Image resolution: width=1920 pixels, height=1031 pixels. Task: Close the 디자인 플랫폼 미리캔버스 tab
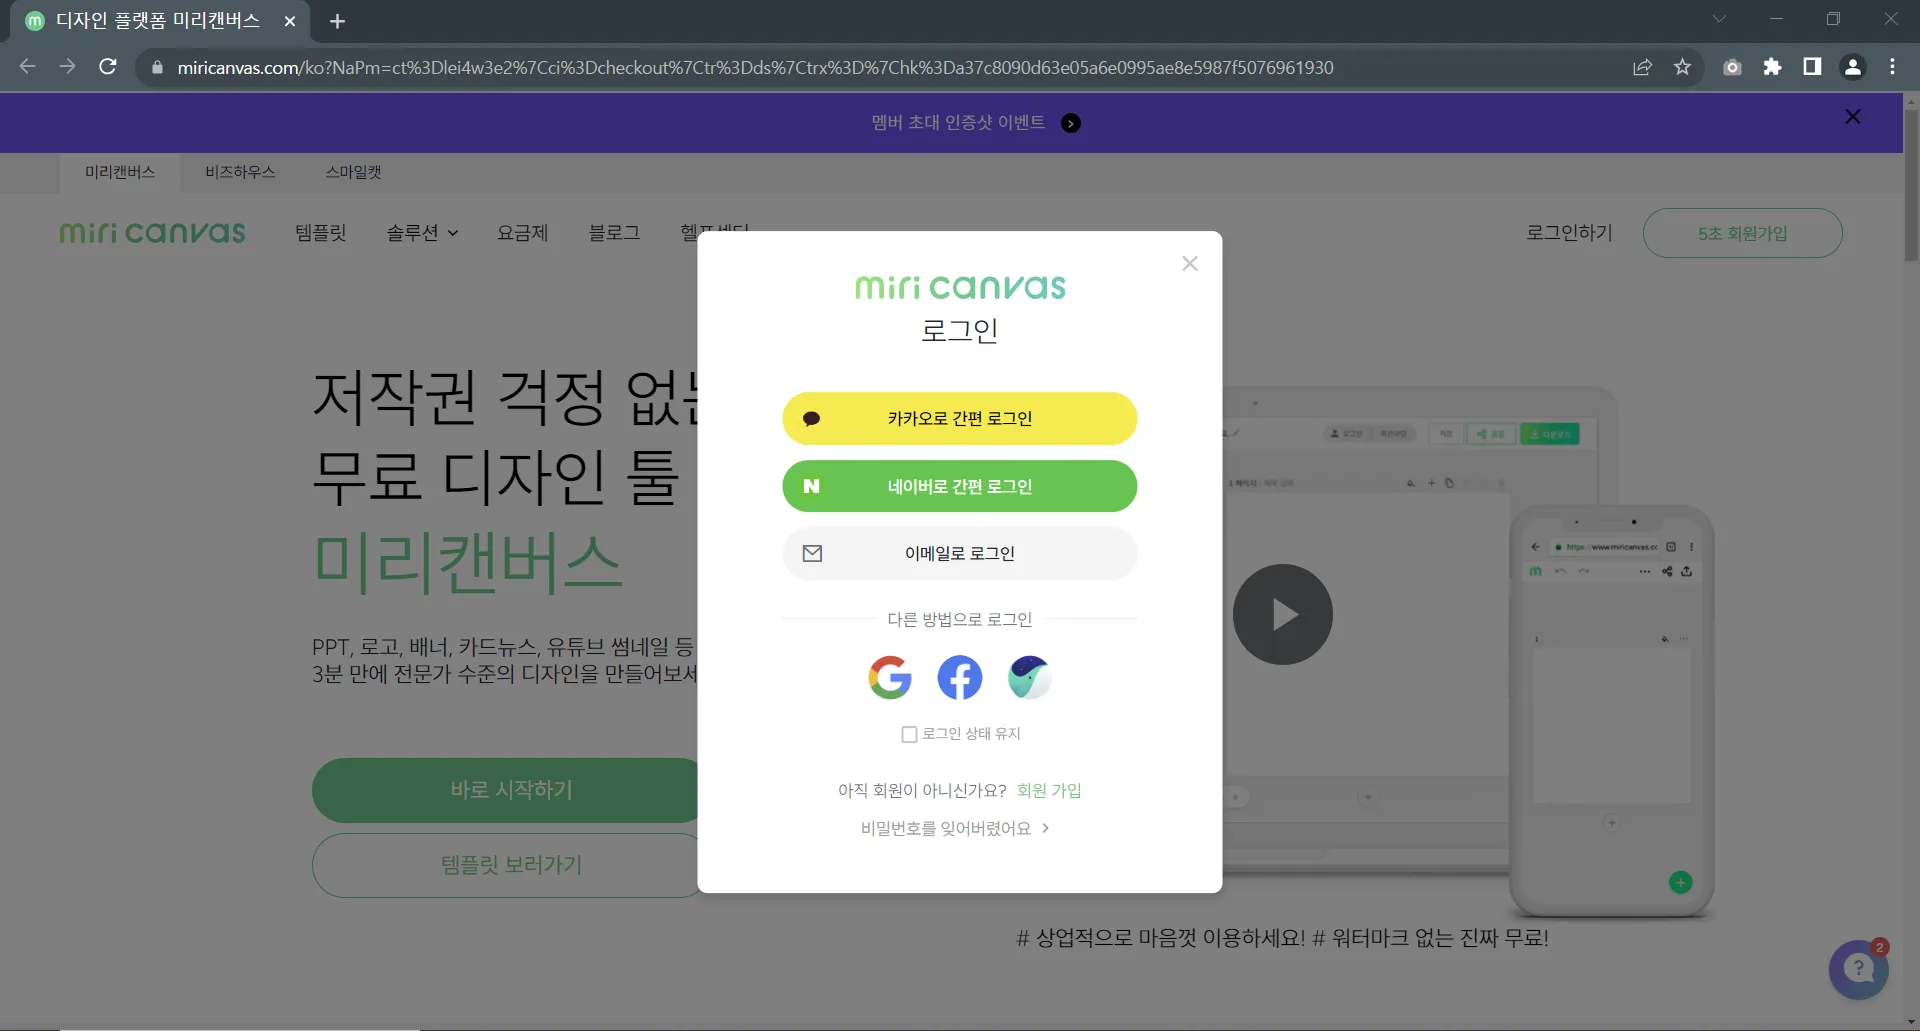click(290, 21)
